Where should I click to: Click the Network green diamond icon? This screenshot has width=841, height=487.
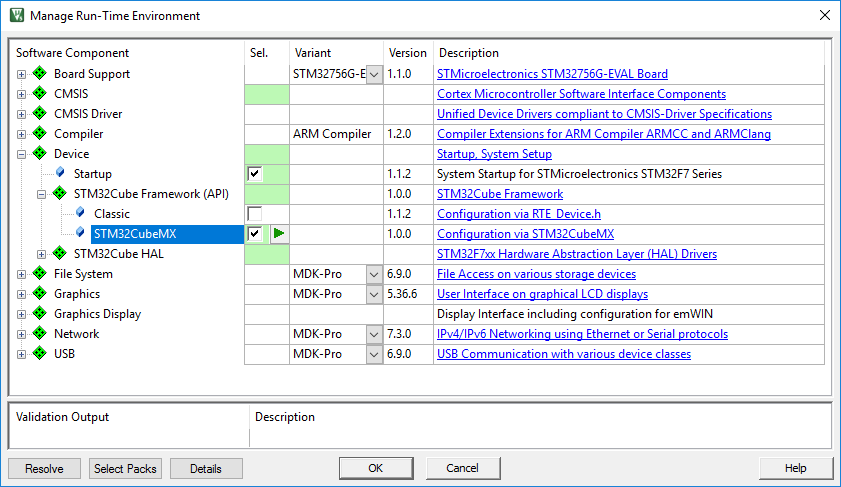coord(40,333)
